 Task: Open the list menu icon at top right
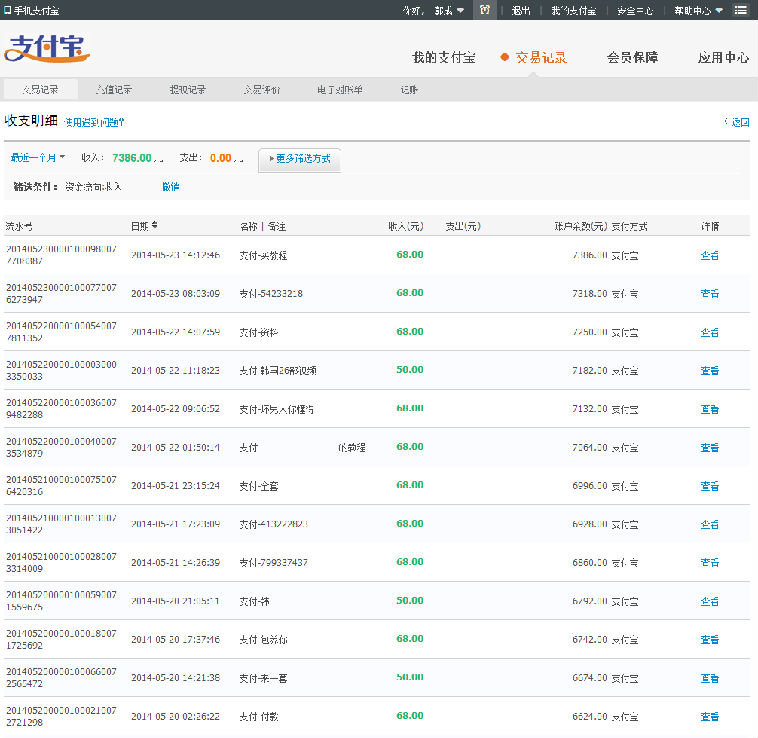coord(740,10)
